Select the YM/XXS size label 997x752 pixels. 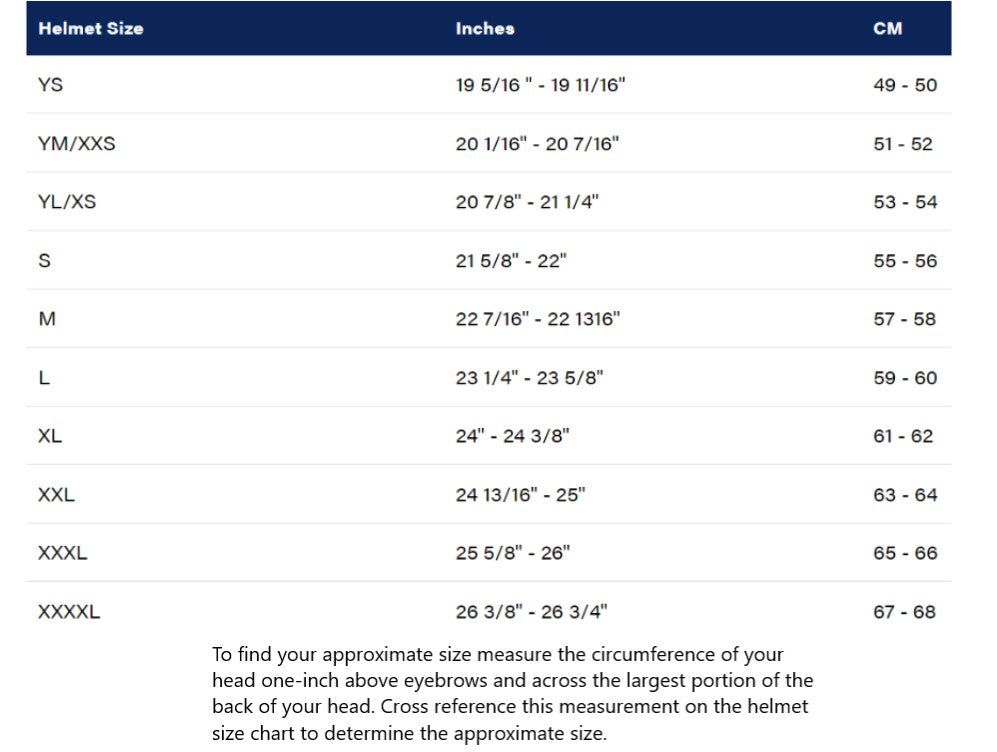(x=76, y=143)
